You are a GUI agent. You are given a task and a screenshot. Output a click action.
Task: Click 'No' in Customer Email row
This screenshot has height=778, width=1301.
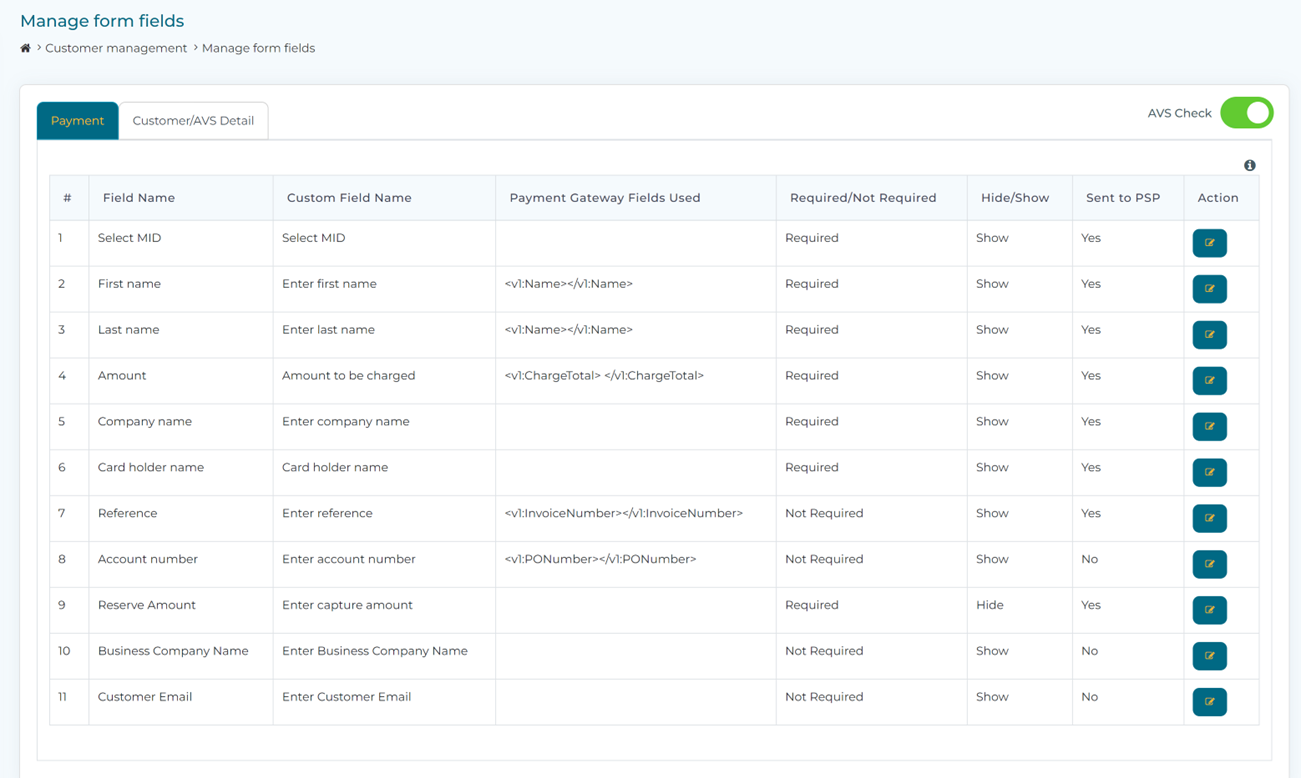click(x=1089, y=698)
